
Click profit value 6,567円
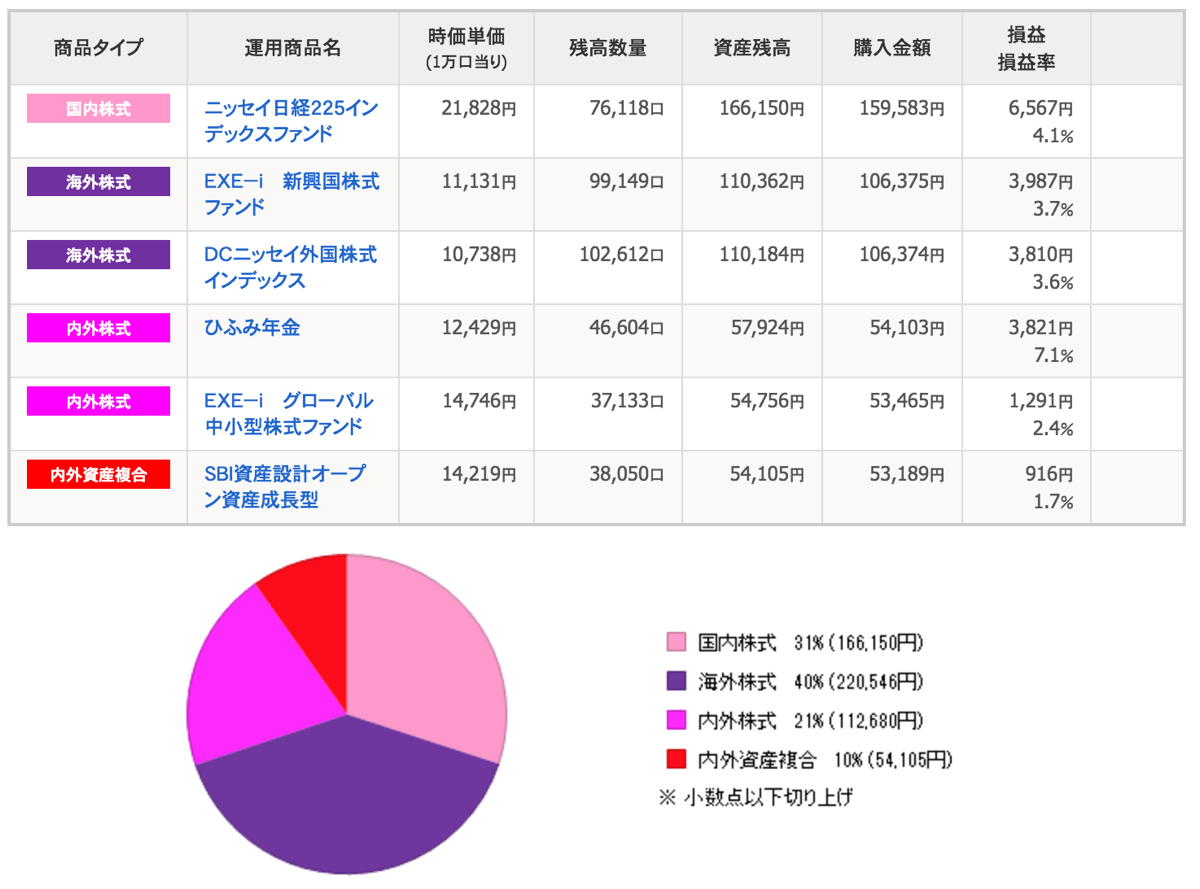(1041, 108)
